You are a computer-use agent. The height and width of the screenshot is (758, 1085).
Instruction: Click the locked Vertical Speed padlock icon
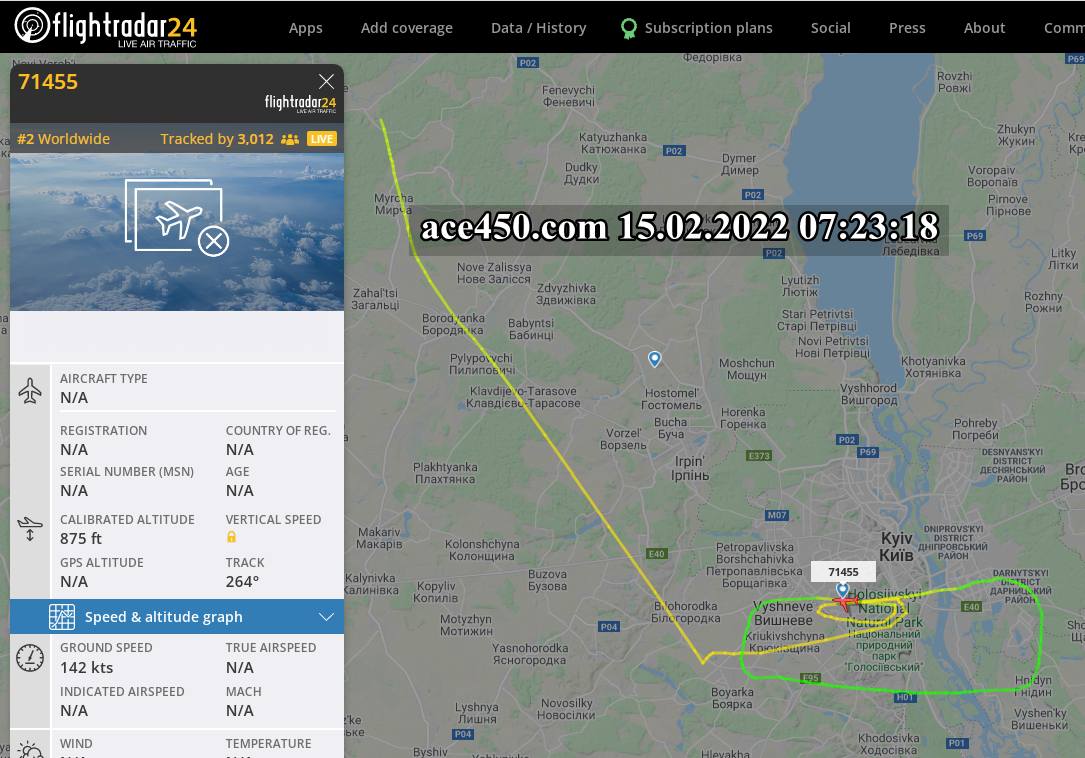click(231, 537)
